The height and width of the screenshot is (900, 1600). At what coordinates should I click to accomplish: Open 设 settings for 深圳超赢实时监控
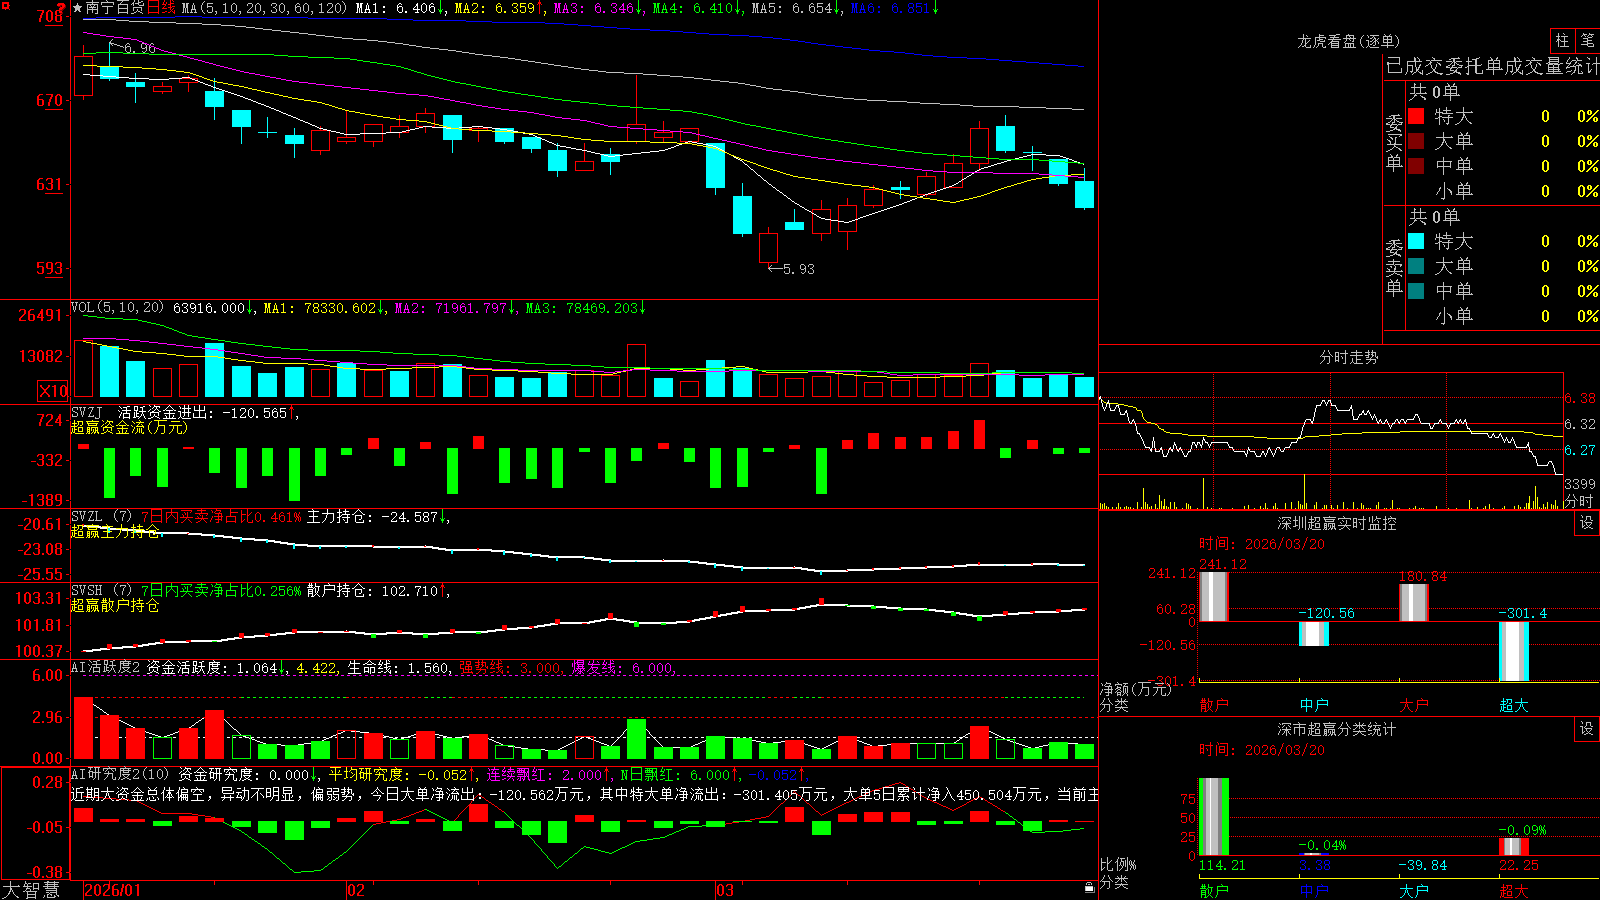pos(1587,523)
